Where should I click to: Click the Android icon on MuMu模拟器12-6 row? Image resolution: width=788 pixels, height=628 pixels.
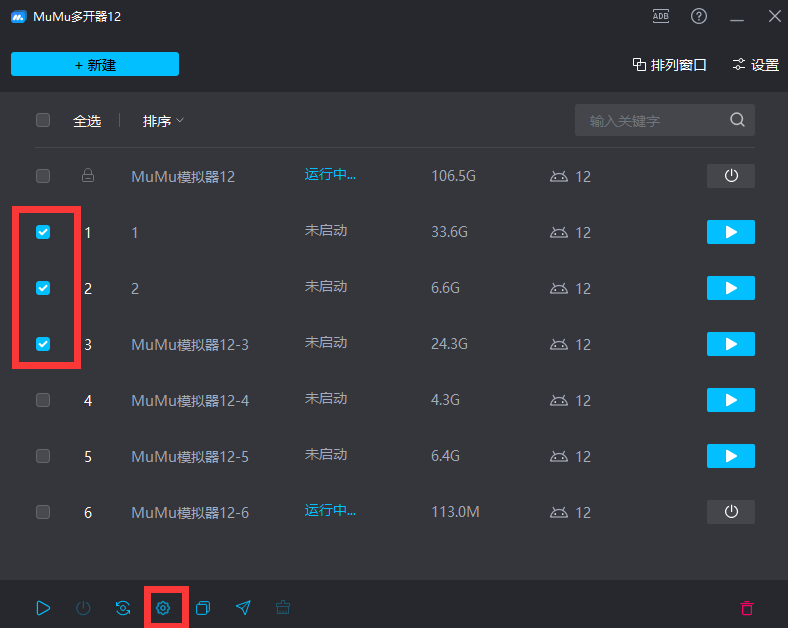(x=559, y=512)
